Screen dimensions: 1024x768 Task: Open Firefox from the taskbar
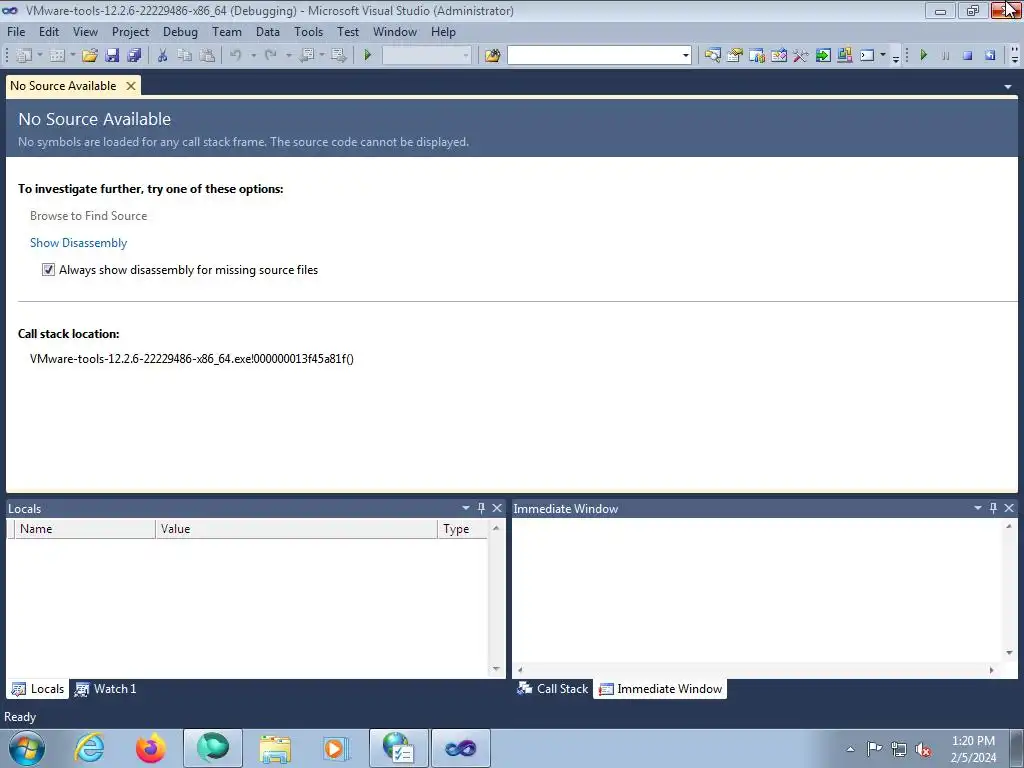click(151, 748)
